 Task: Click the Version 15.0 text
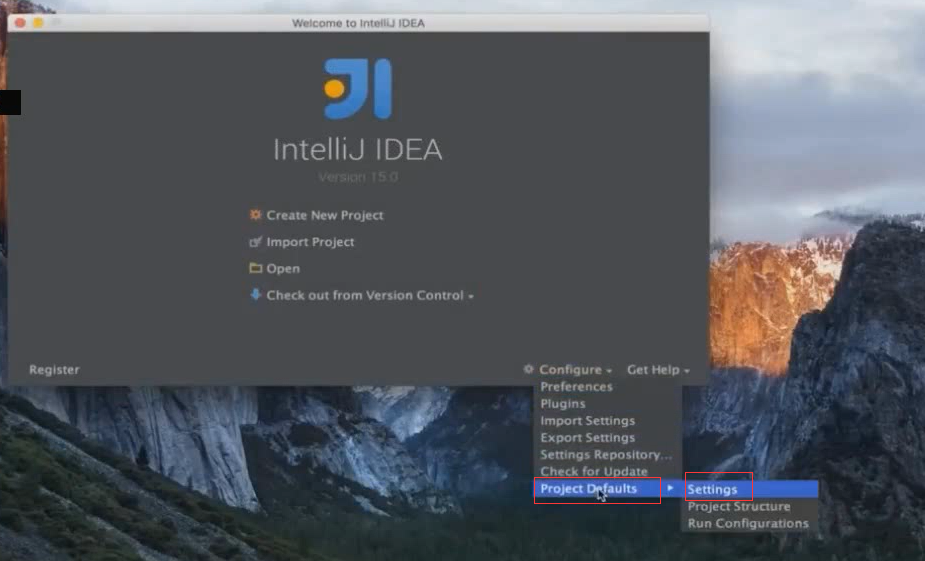[x=358, y=177]
